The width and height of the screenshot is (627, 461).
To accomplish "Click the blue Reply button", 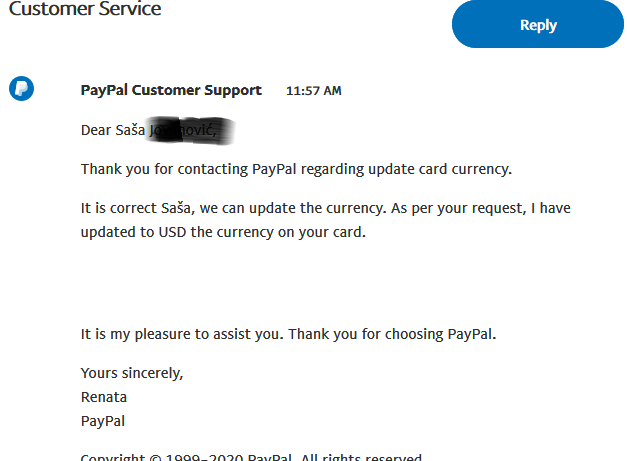I will point(537,24).
